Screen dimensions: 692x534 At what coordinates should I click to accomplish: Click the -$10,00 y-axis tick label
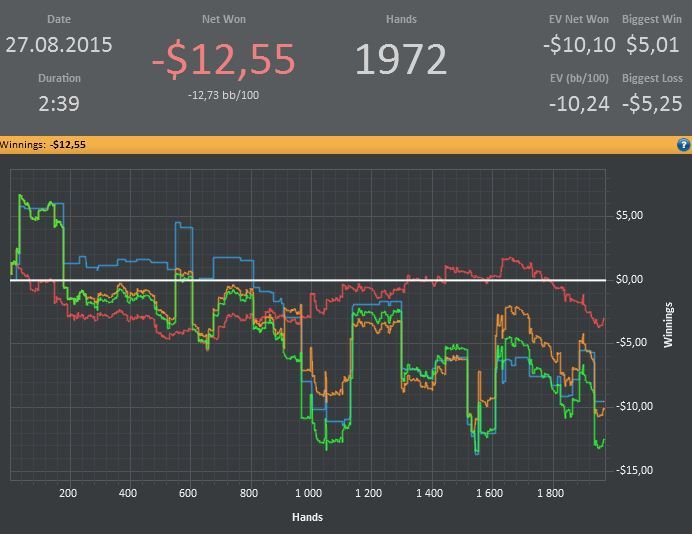tap(634, 406)
